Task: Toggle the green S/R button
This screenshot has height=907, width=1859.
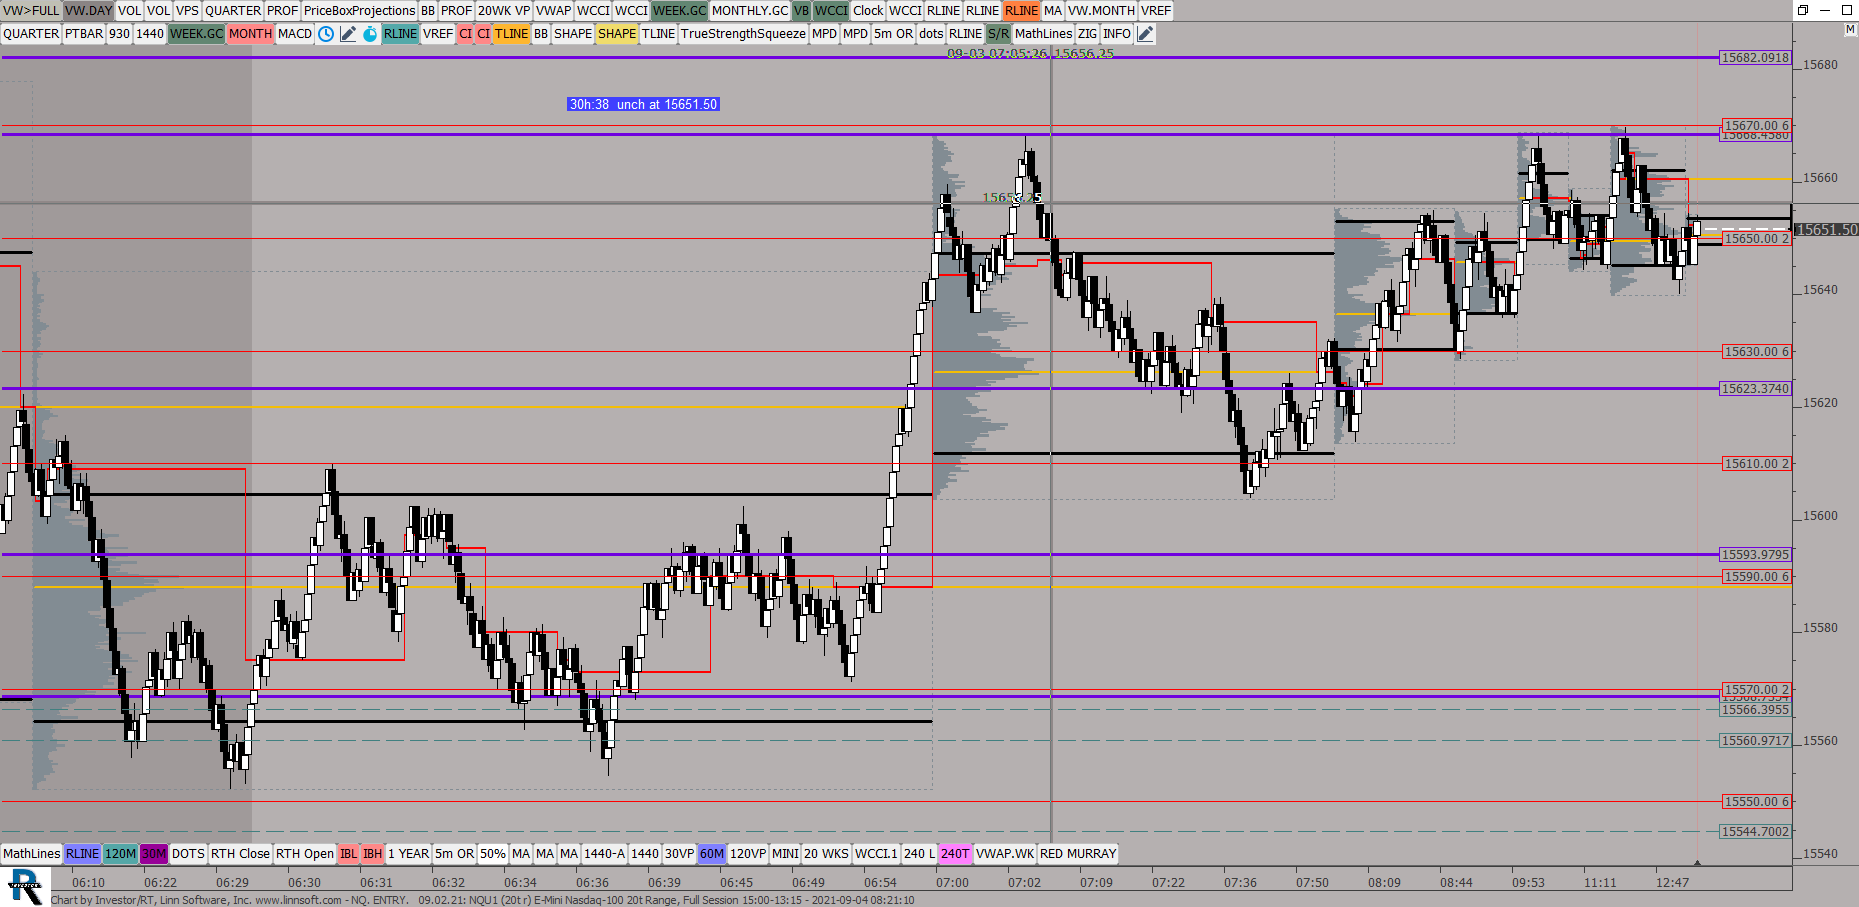Action: click(x=998, y=34)
